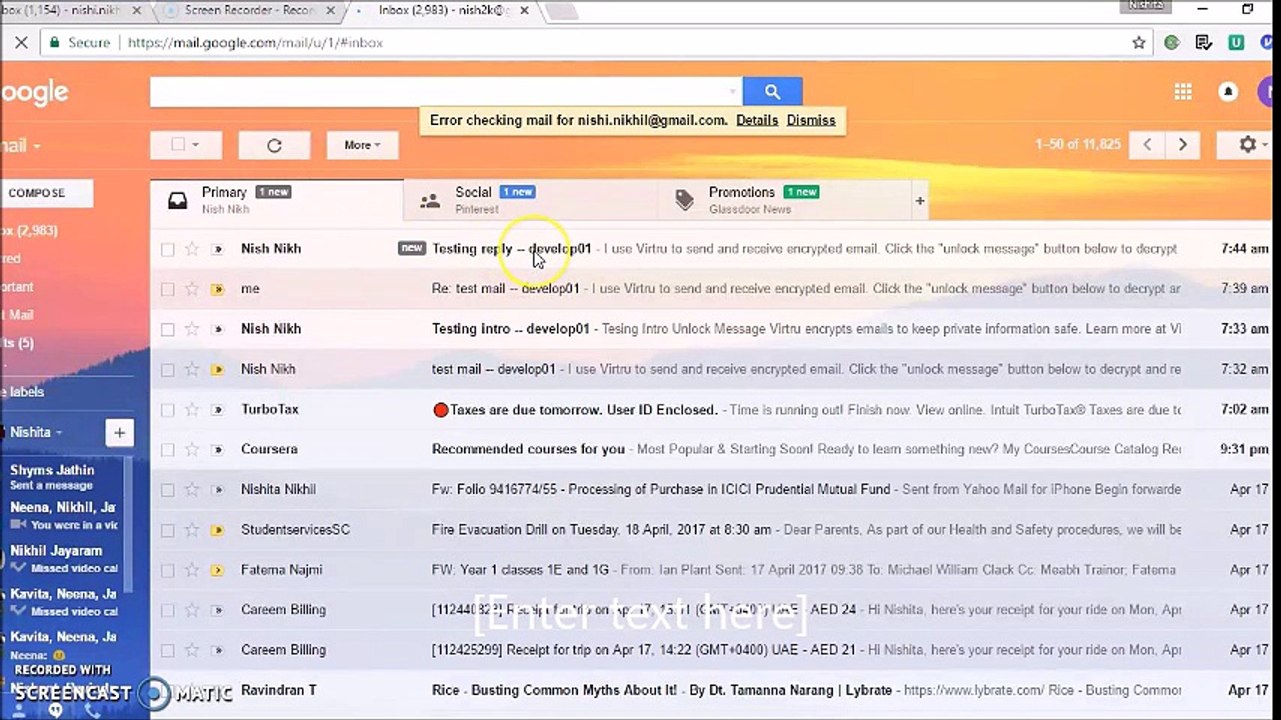Select the Testing reply email checkbox
Viewport: 1281px width, 720px height.
point(167,249)
